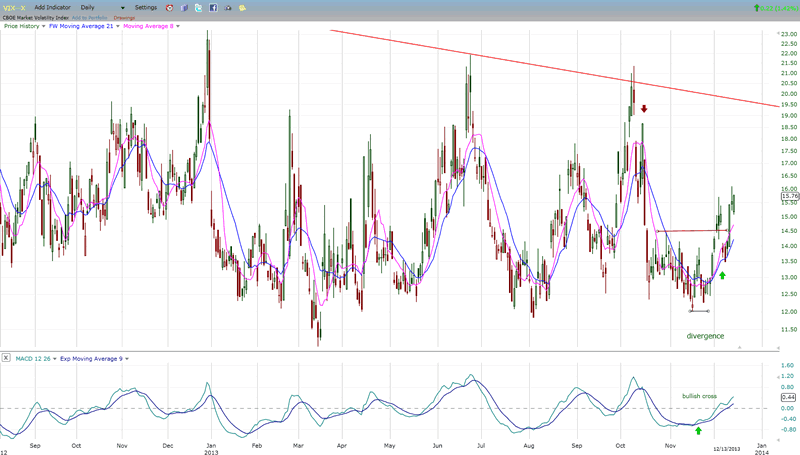
Task: Click the dark red down arrow marker
Action: tap(645, 108)
